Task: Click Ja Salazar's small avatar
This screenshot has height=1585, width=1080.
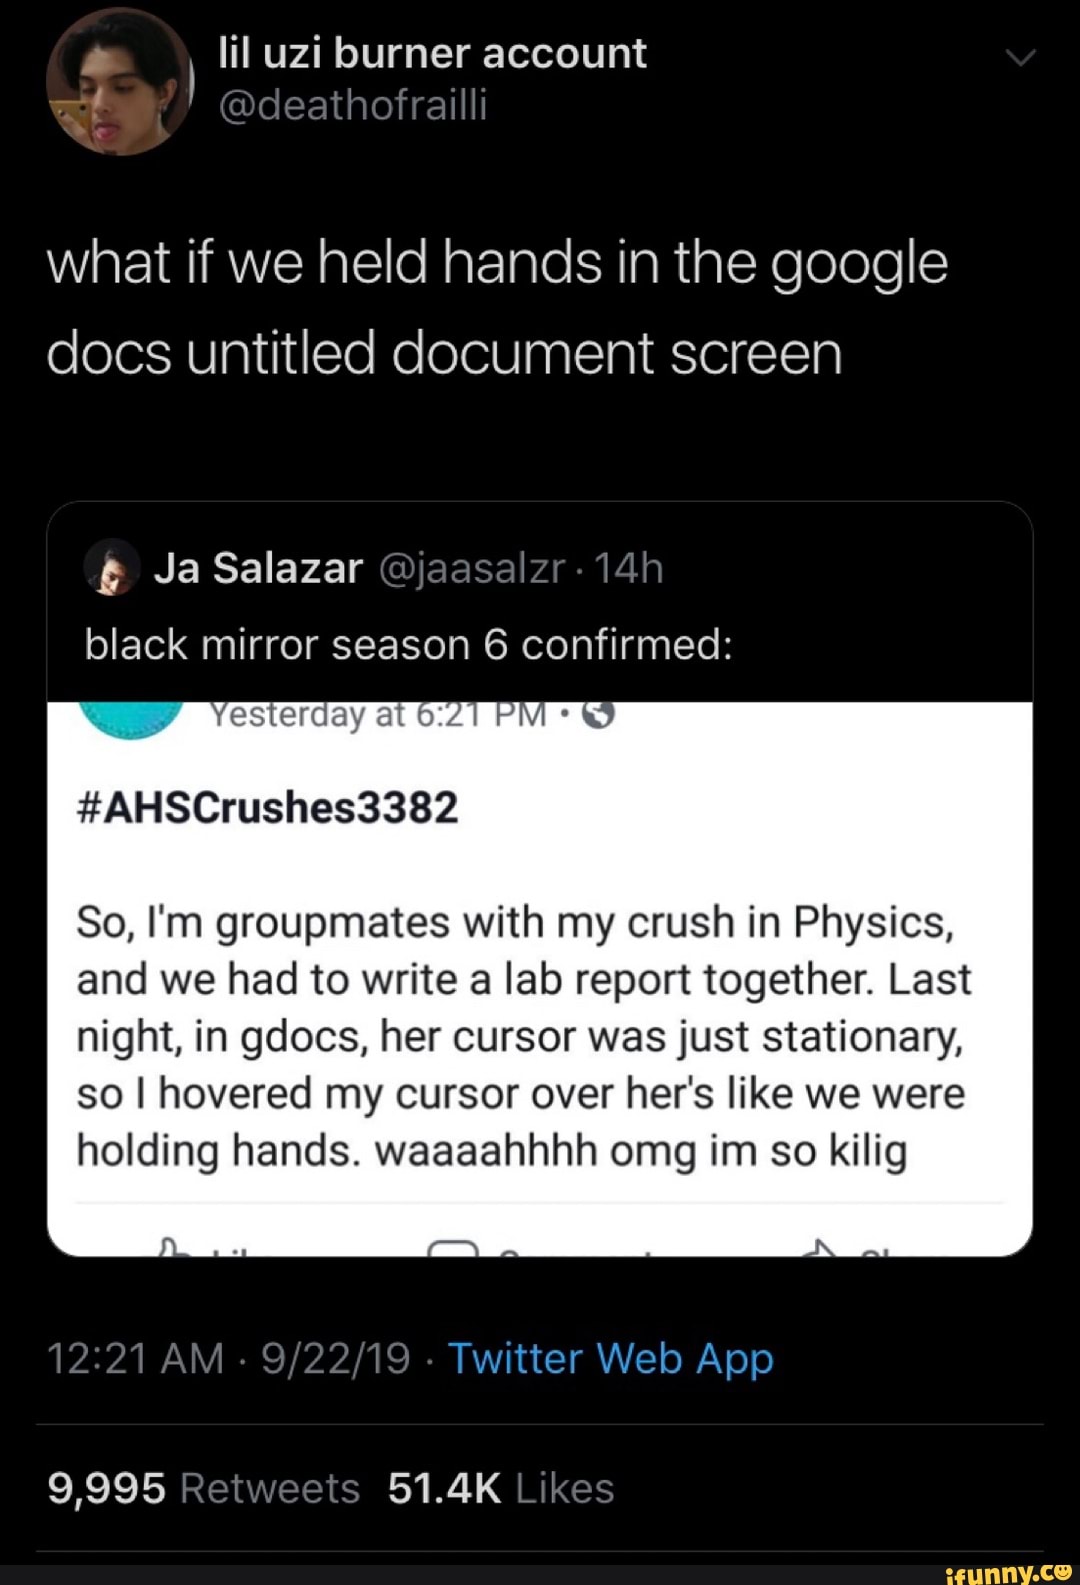Action: 112,568
